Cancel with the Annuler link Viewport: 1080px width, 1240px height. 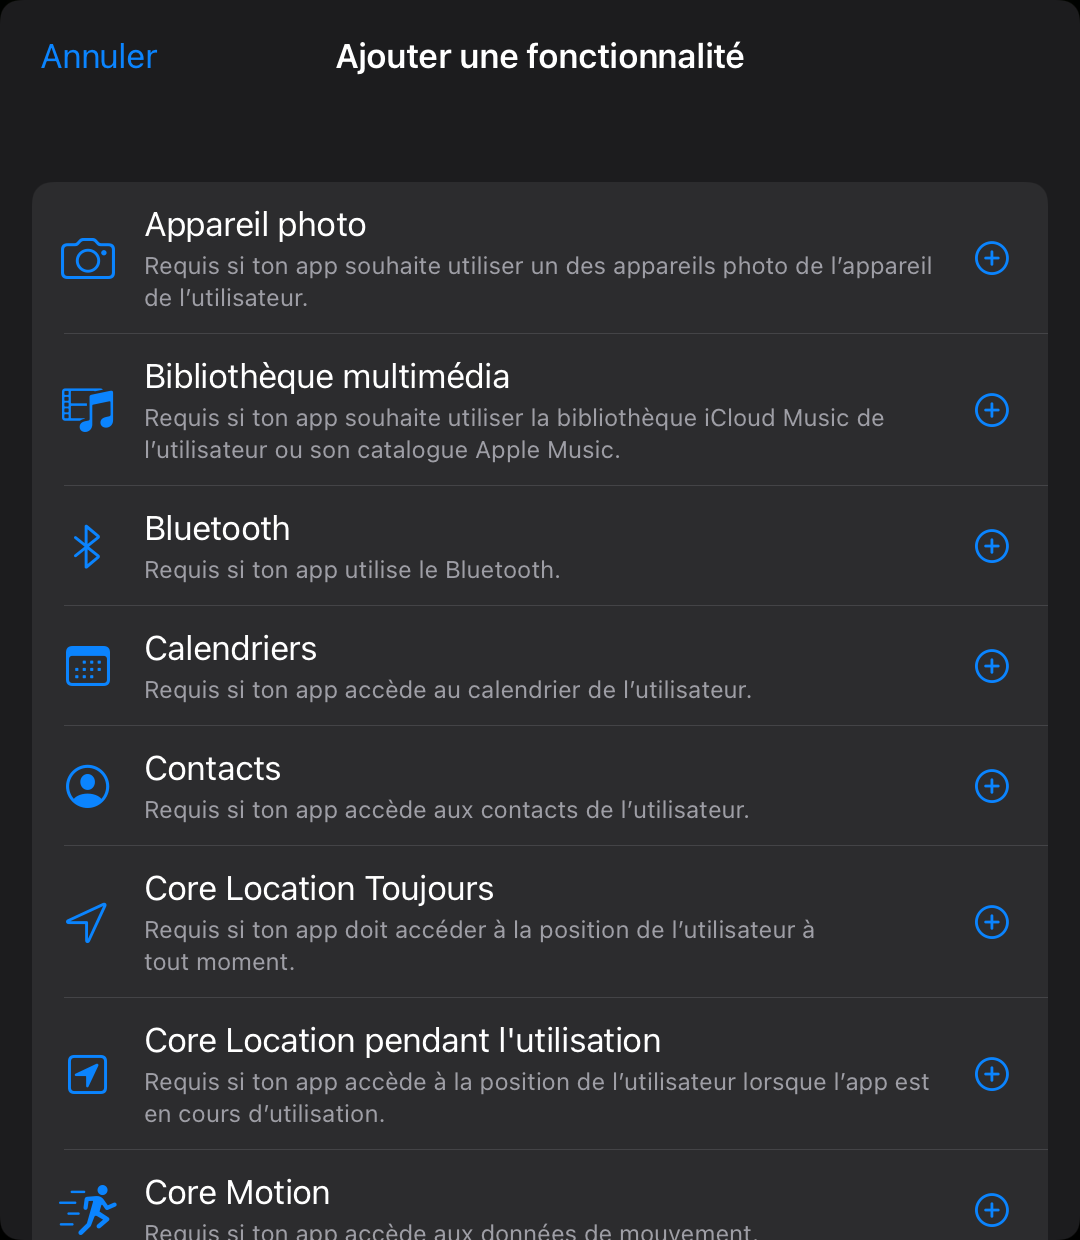[x=99, y=57]
